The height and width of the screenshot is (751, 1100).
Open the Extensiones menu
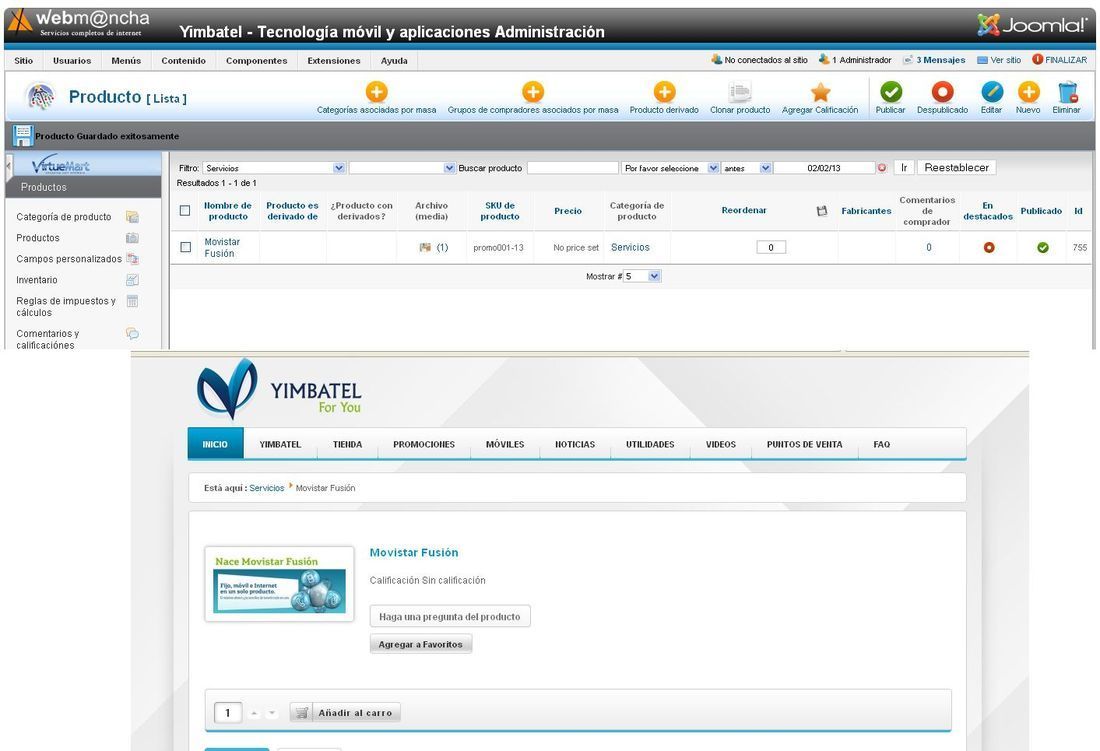334,61
